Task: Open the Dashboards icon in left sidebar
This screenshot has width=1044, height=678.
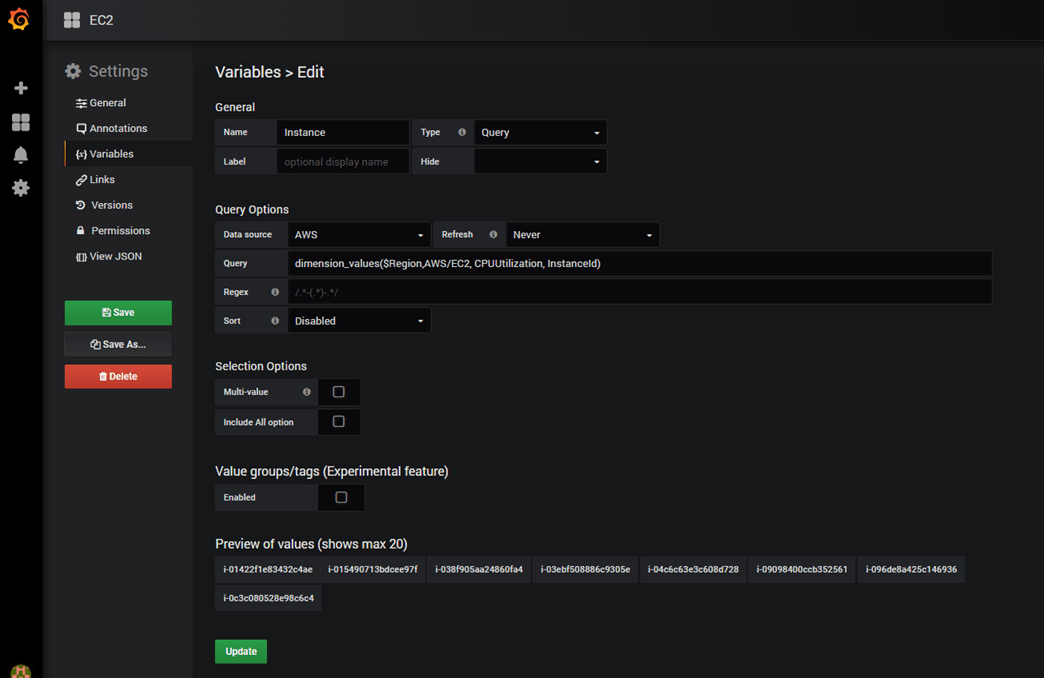Action: [x=20, y=122]
